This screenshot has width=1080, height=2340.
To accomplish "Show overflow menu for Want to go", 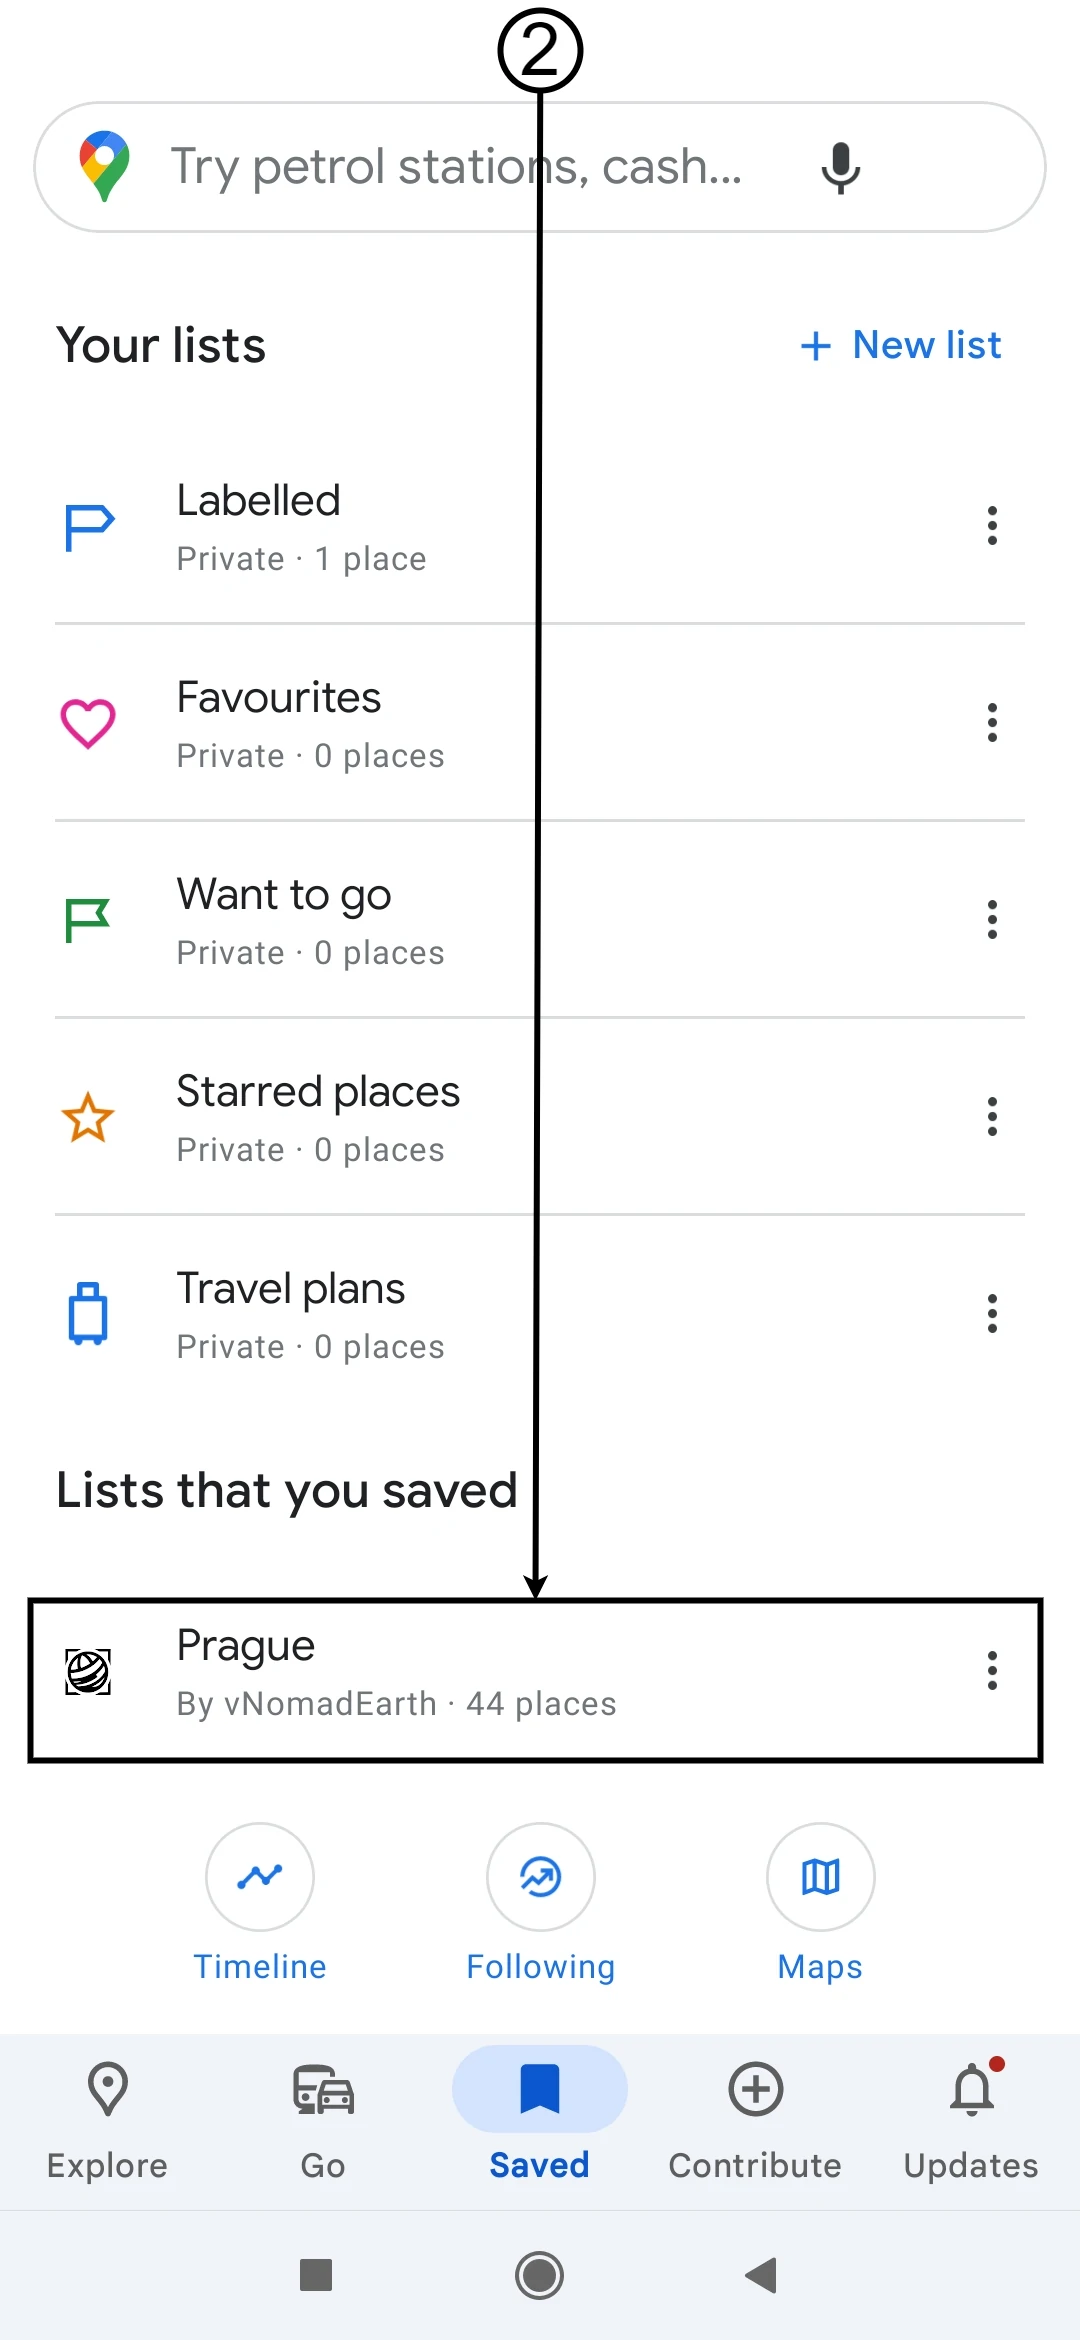I will [x=992, y=920].
